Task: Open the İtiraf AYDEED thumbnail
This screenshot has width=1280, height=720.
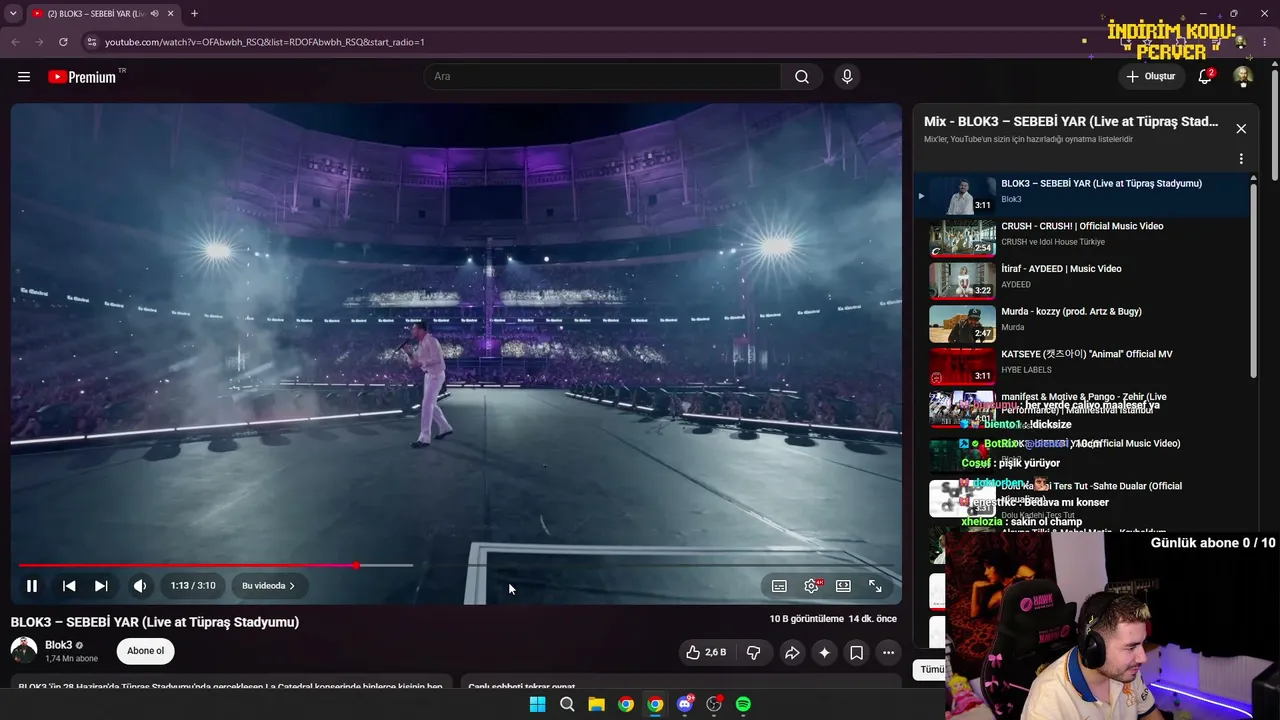Action: click(962, 281)
